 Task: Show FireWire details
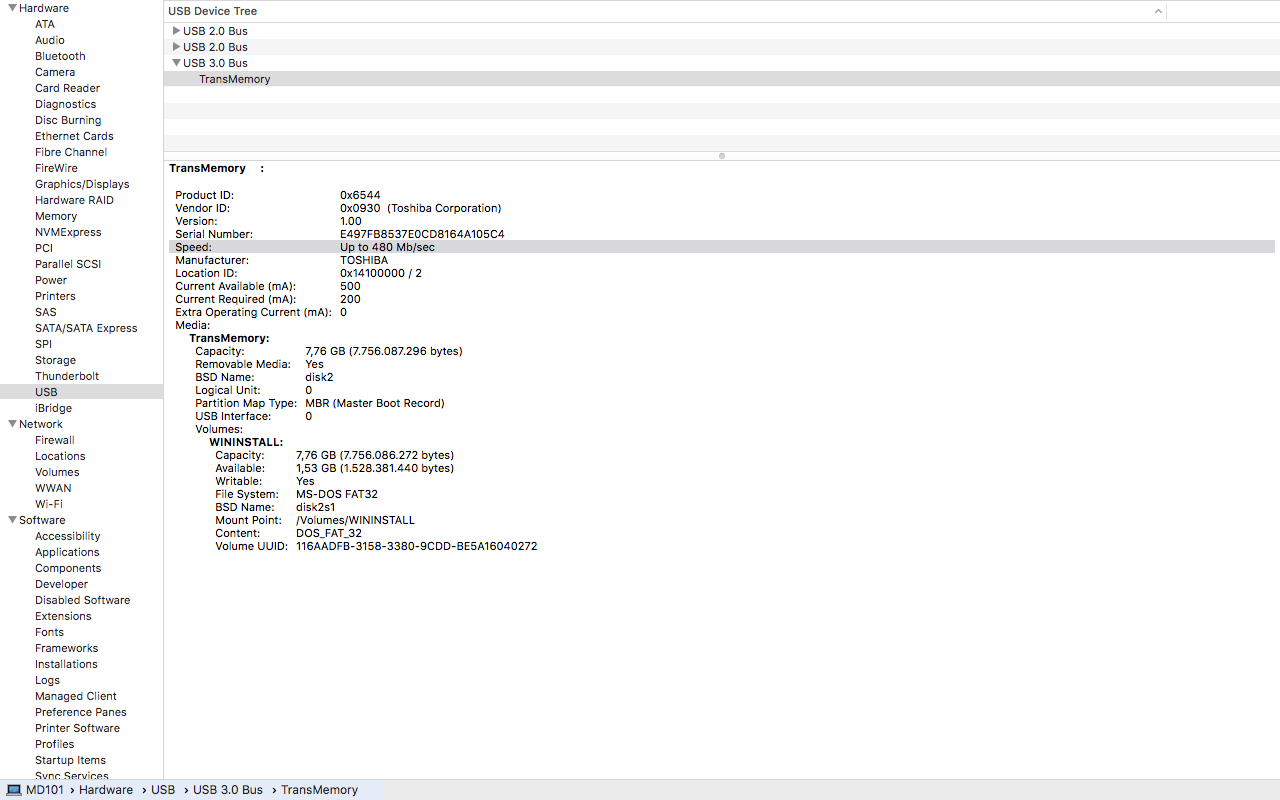pyautogui.click(x=56, y=168)
